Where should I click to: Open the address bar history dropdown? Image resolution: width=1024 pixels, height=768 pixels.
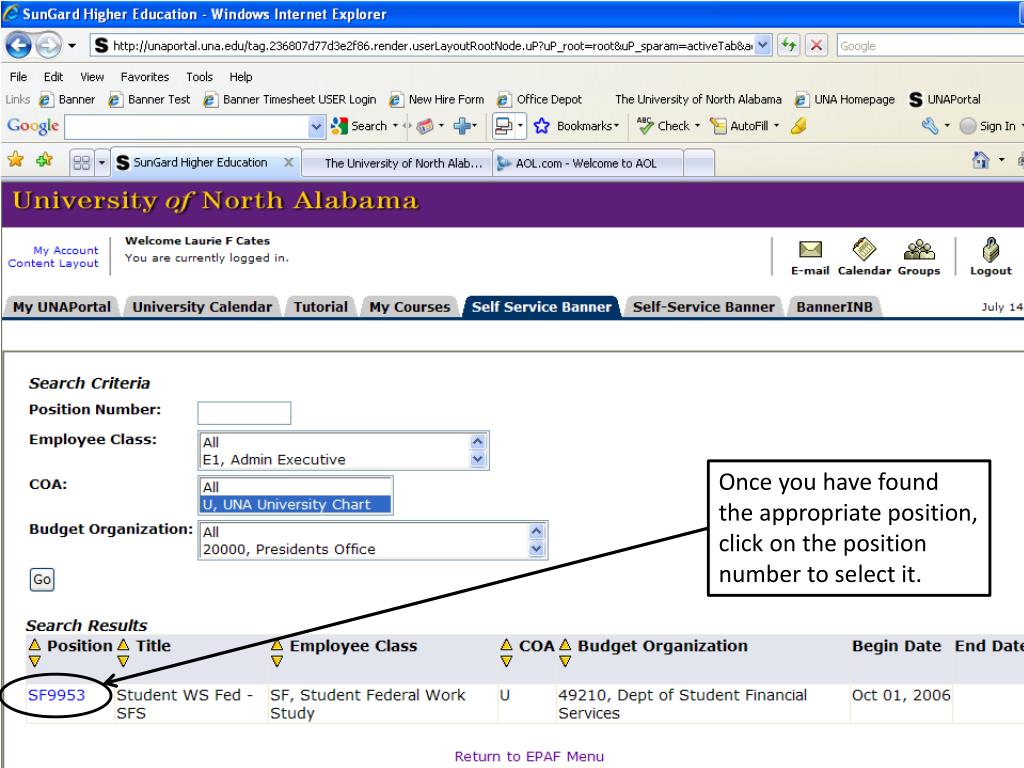763,46
